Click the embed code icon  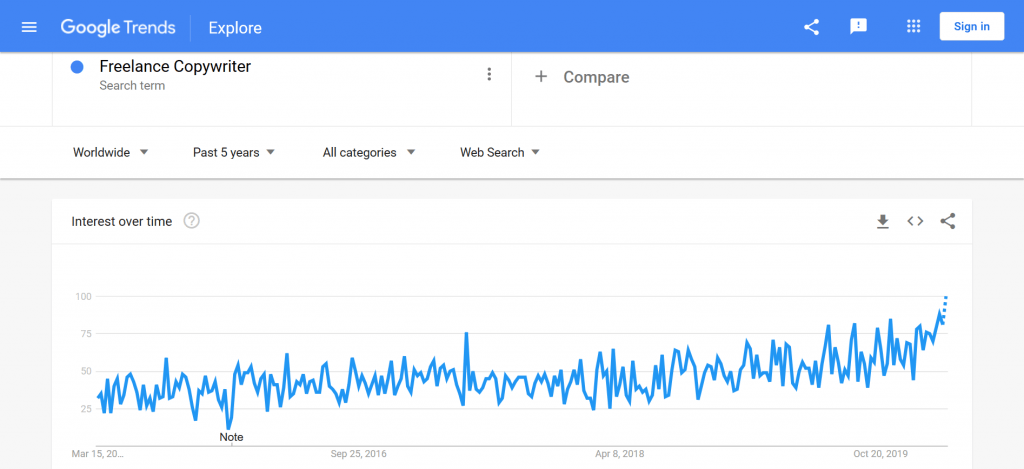(x=915, y=221)
